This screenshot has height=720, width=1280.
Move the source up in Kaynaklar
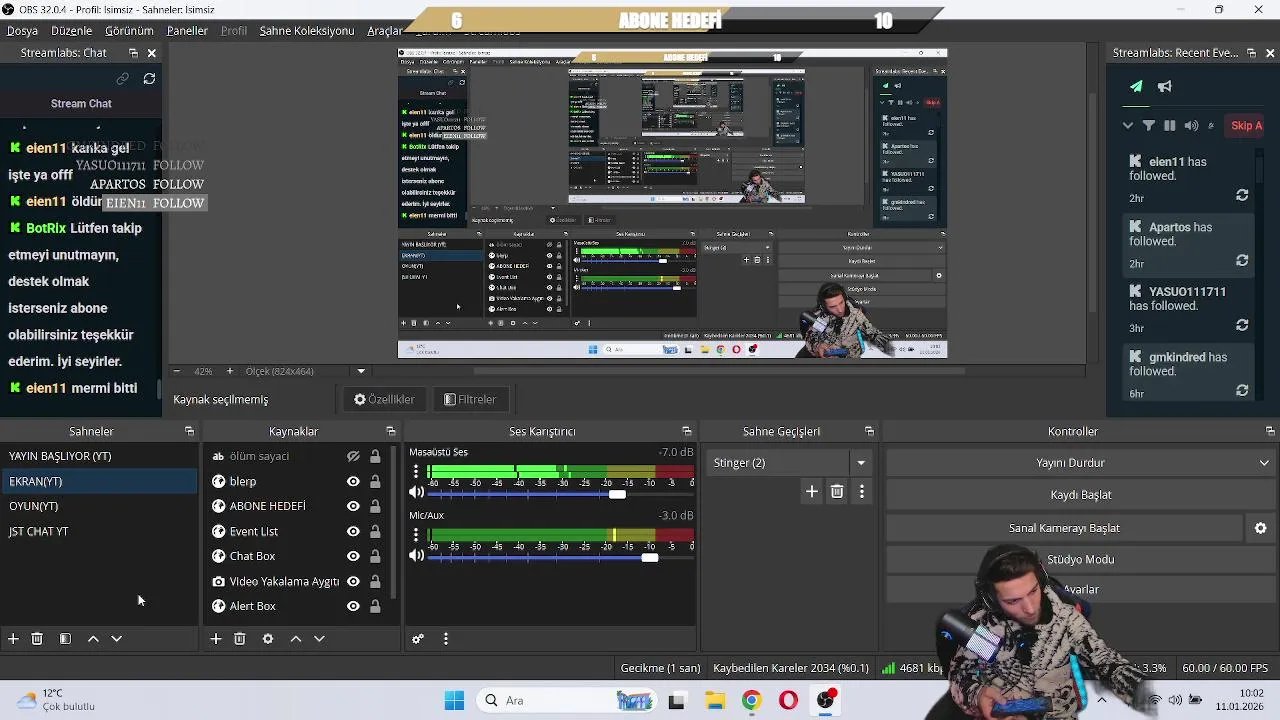(x=296, y=639)
